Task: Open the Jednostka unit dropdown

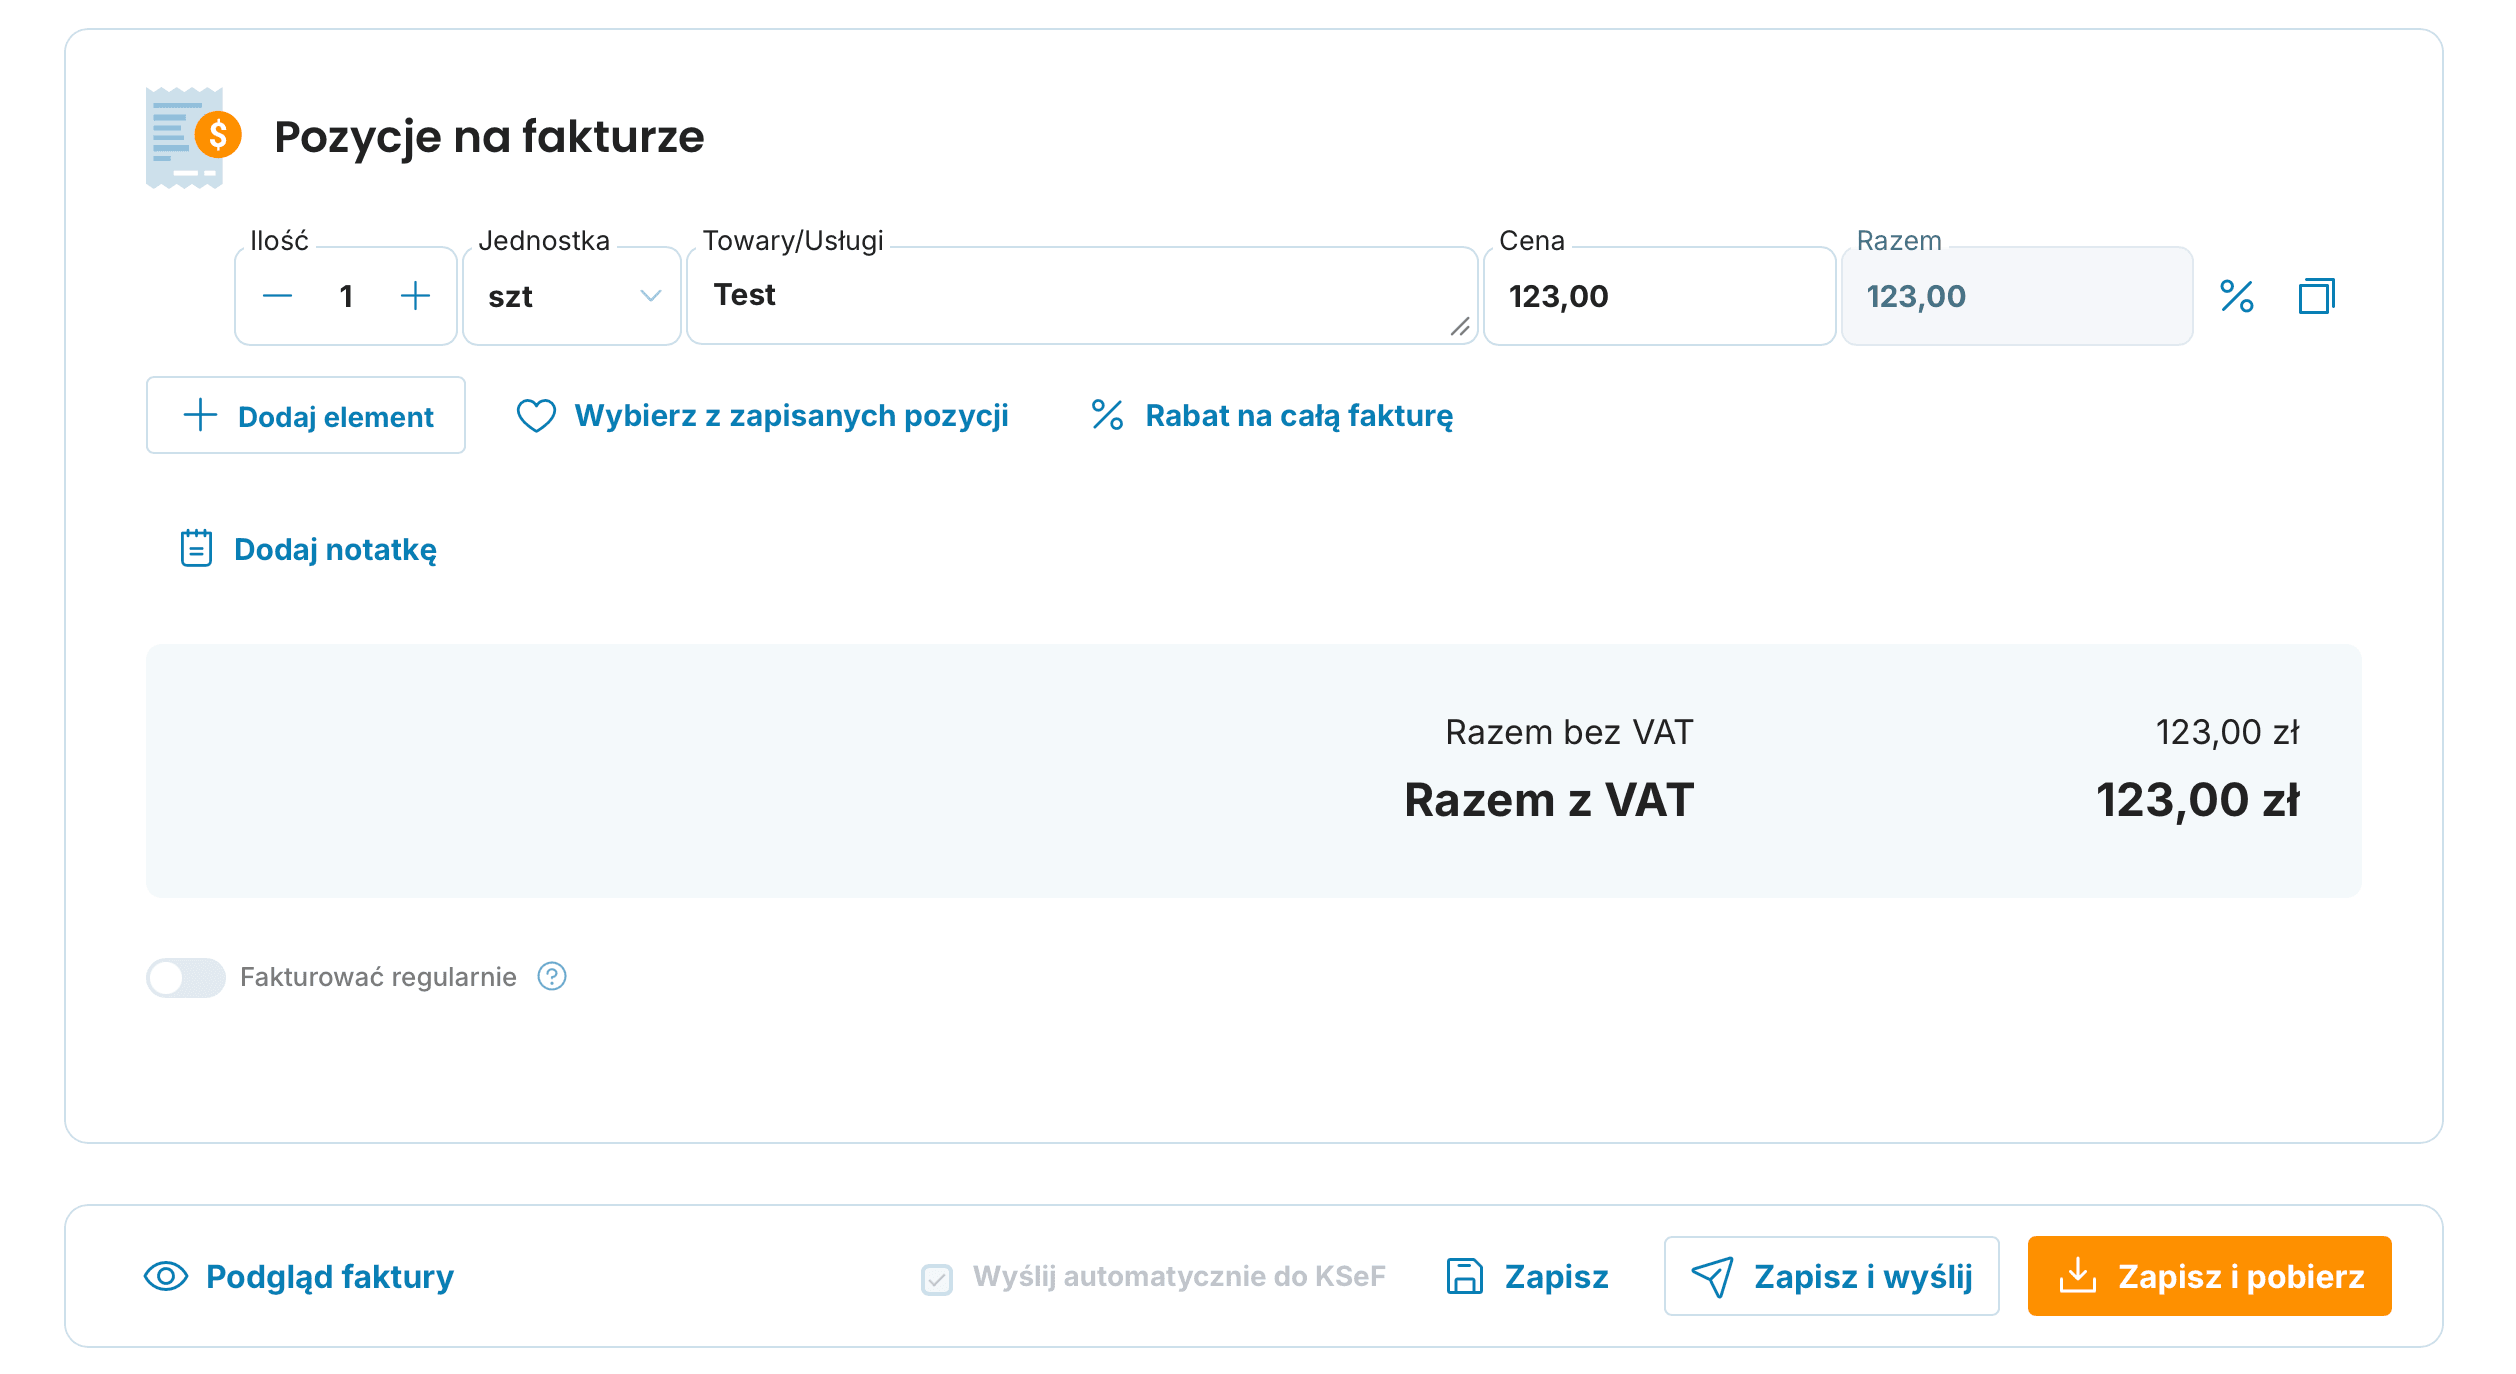Action: coord(572,296)
